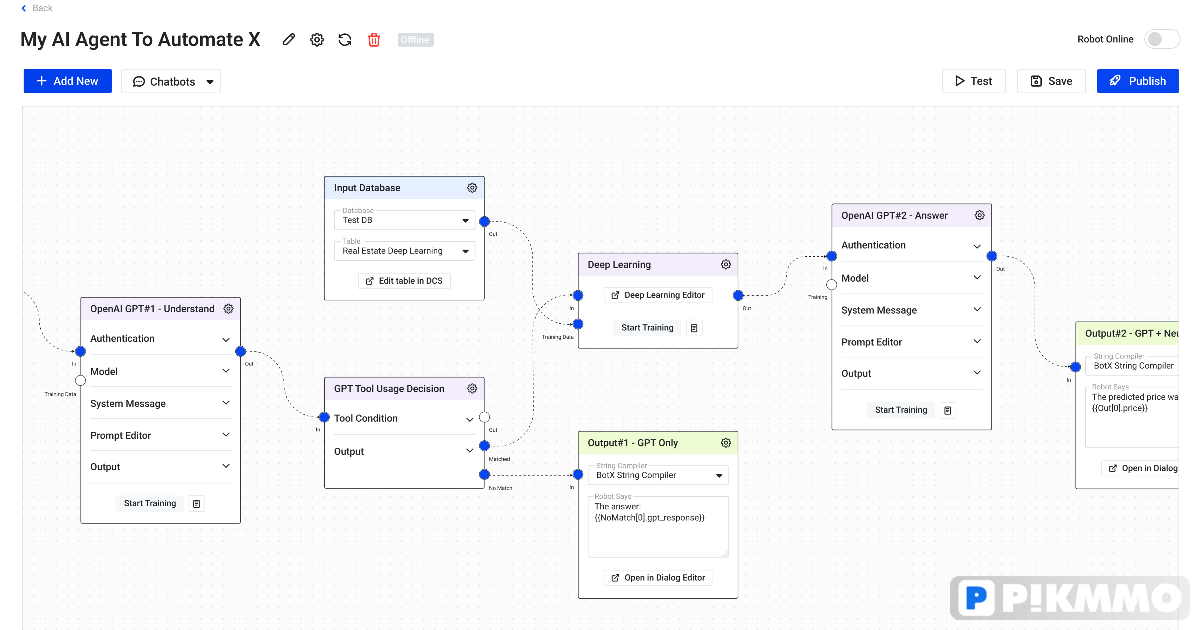Open settings gear on OpenAI GPT#2 node
Screen dimensions: 1200x630
(980, 215)
